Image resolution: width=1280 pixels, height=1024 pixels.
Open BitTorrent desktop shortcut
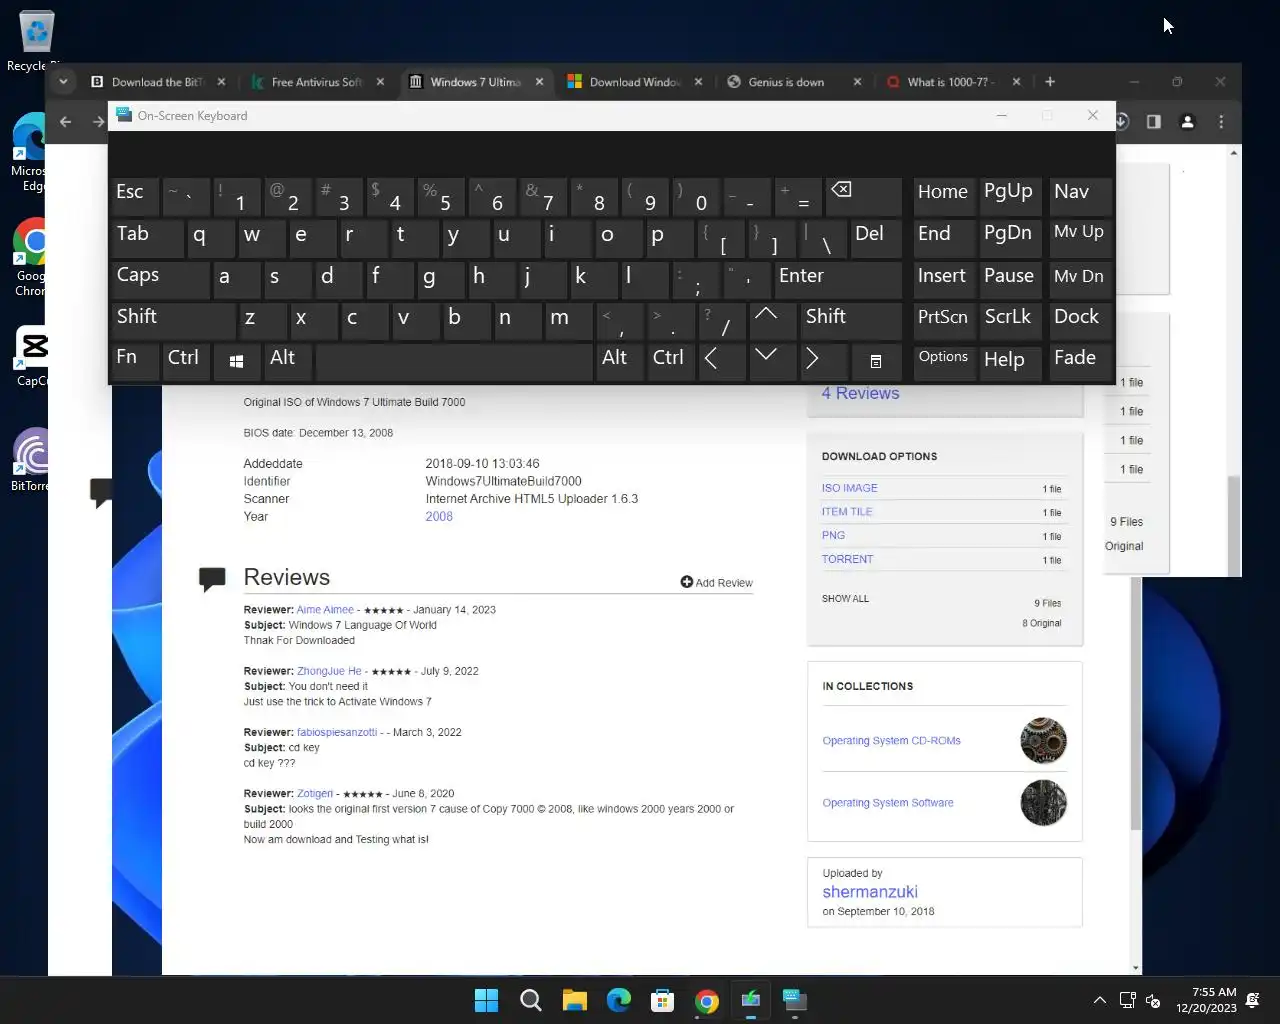click(32, 460)
